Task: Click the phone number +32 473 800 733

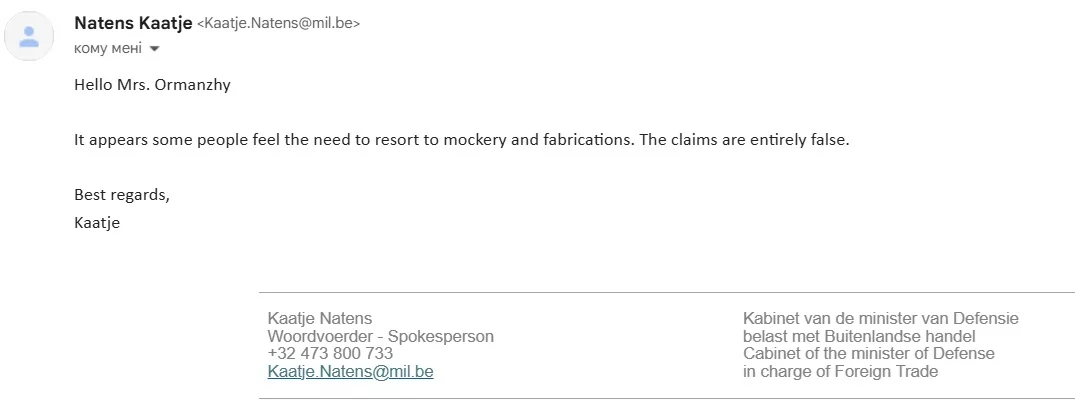Action: (330, 354)
